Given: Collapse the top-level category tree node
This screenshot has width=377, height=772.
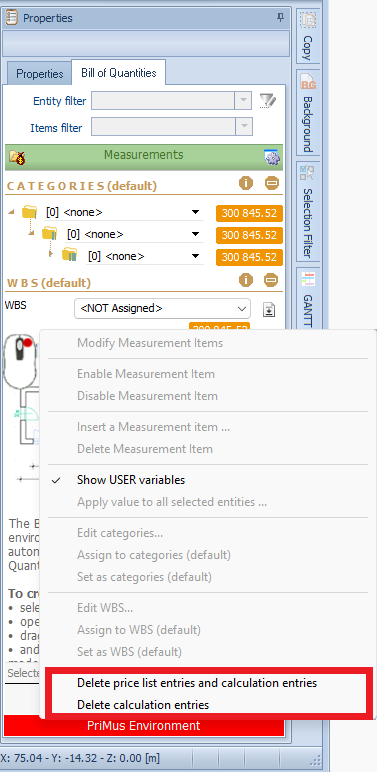Looking at the screenshot, I should (11, 212).
